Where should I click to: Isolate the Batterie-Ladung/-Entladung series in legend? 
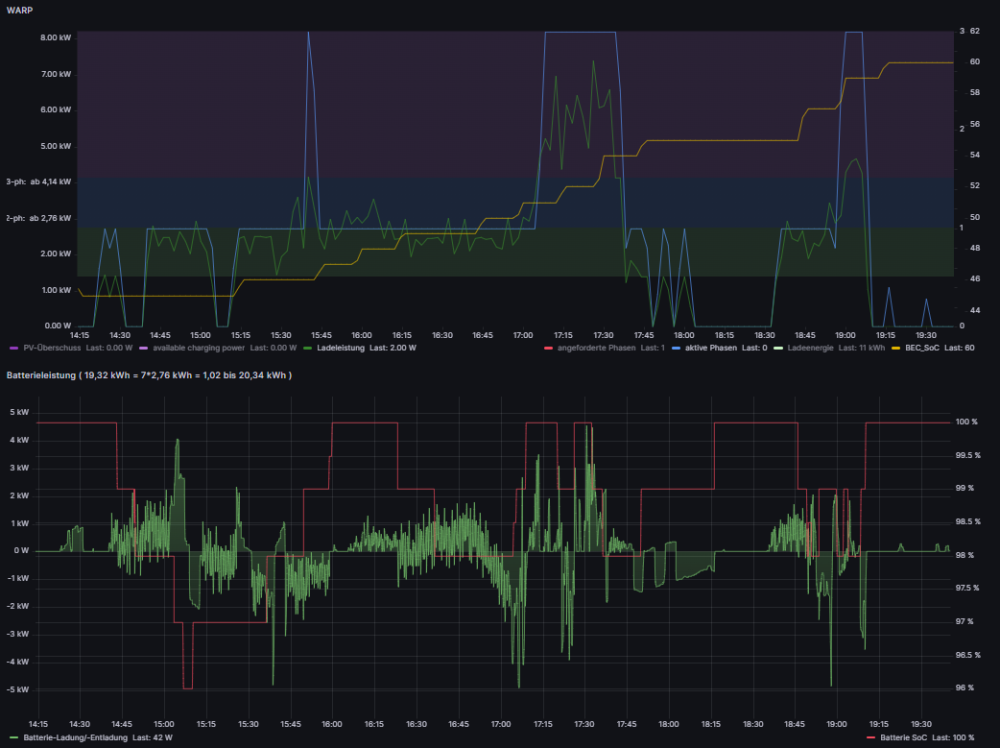(75, 738)
